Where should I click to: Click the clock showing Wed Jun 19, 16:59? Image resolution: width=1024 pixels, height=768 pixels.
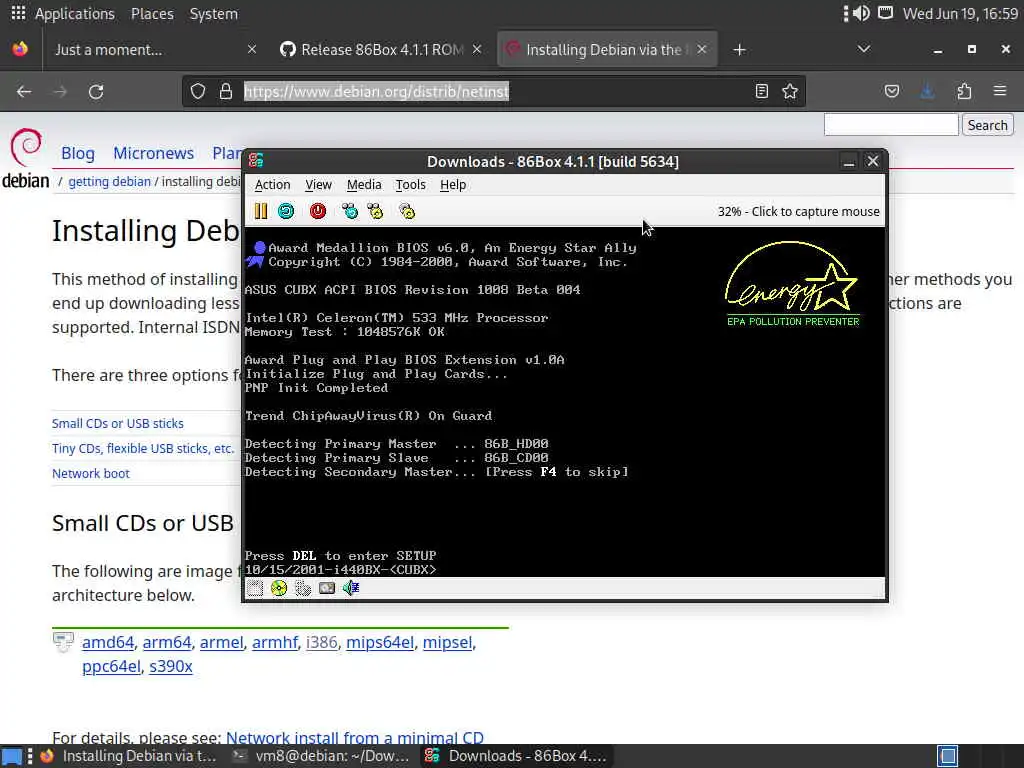tap(960, 14)
